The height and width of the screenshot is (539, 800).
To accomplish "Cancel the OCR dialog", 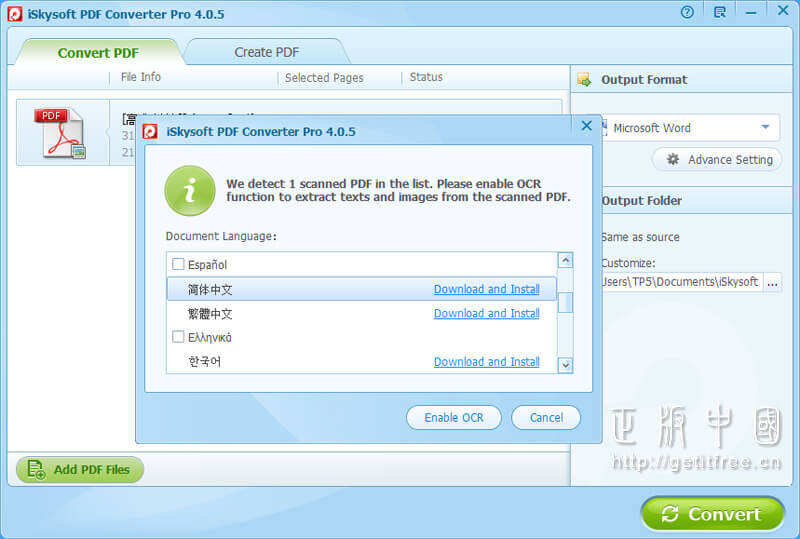I will (x=546, y=418).
